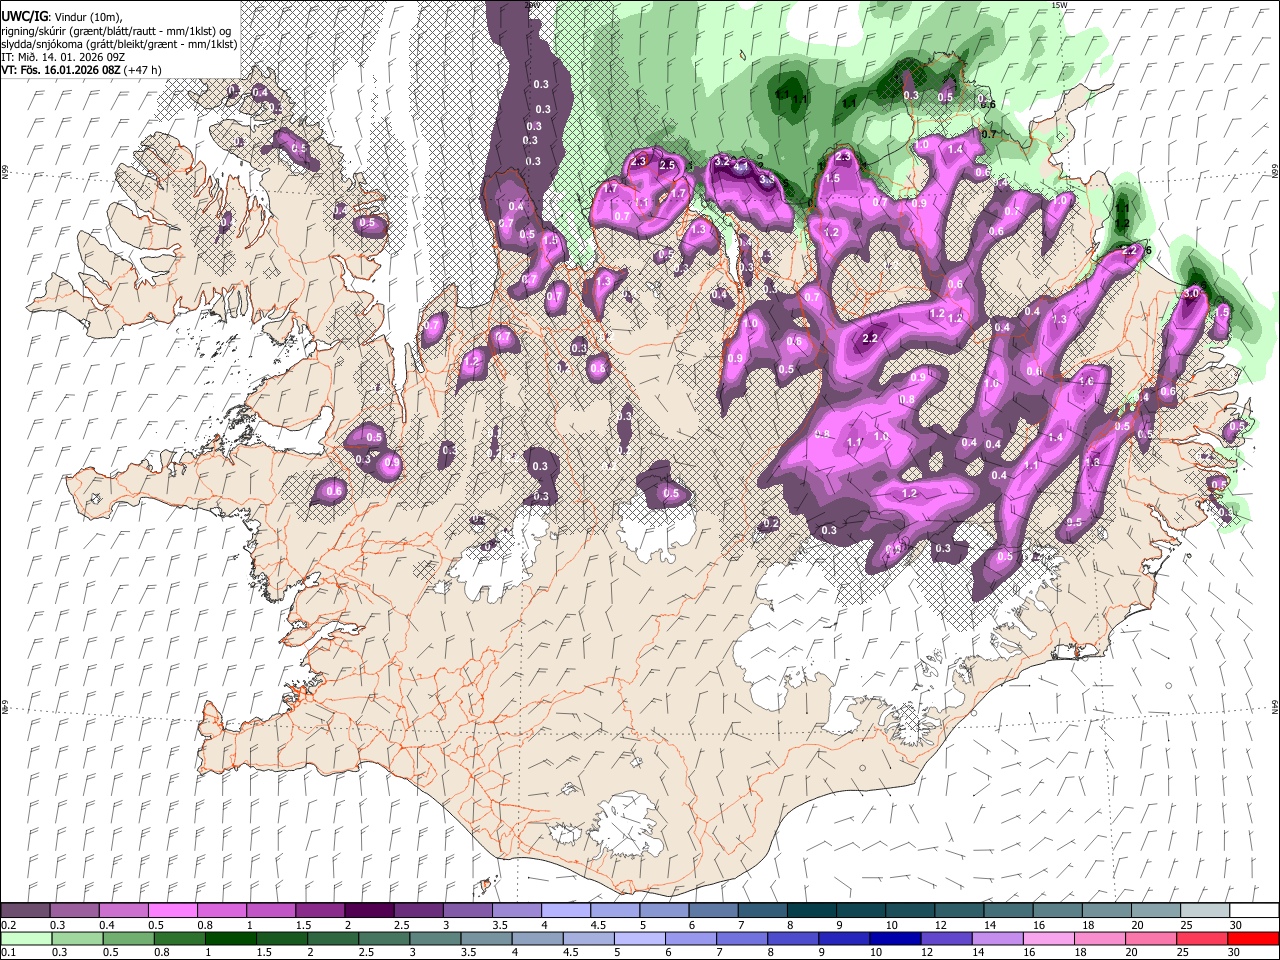Select the dusky plum 0.2 swatch in the upper legend
This screenshot has height=960, width=1280.
[25, 911]
